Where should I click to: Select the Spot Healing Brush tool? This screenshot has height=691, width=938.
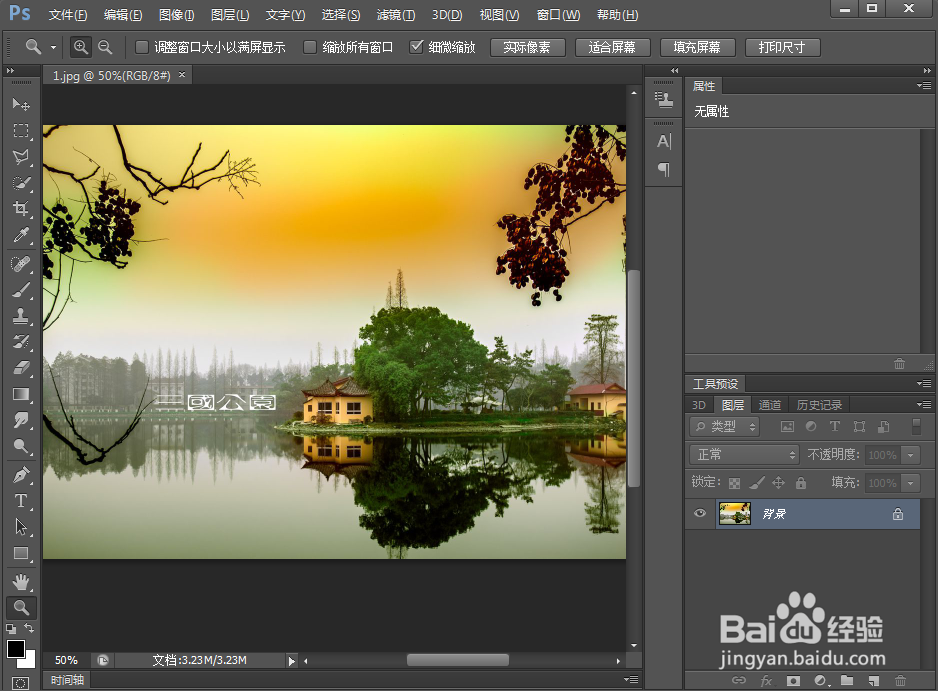[21, 264]
